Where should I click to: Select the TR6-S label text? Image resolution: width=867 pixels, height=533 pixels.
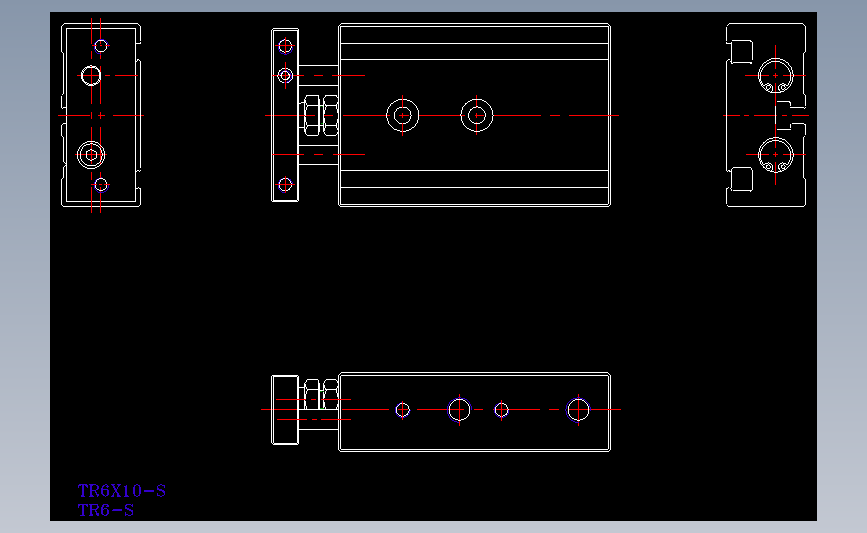[106, 510]
